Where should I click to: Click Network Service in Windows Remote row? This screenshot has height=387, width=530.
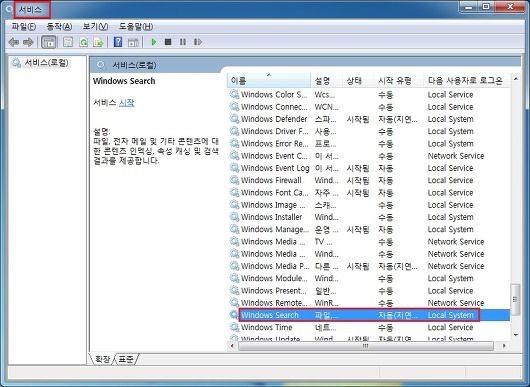point(456,303)
